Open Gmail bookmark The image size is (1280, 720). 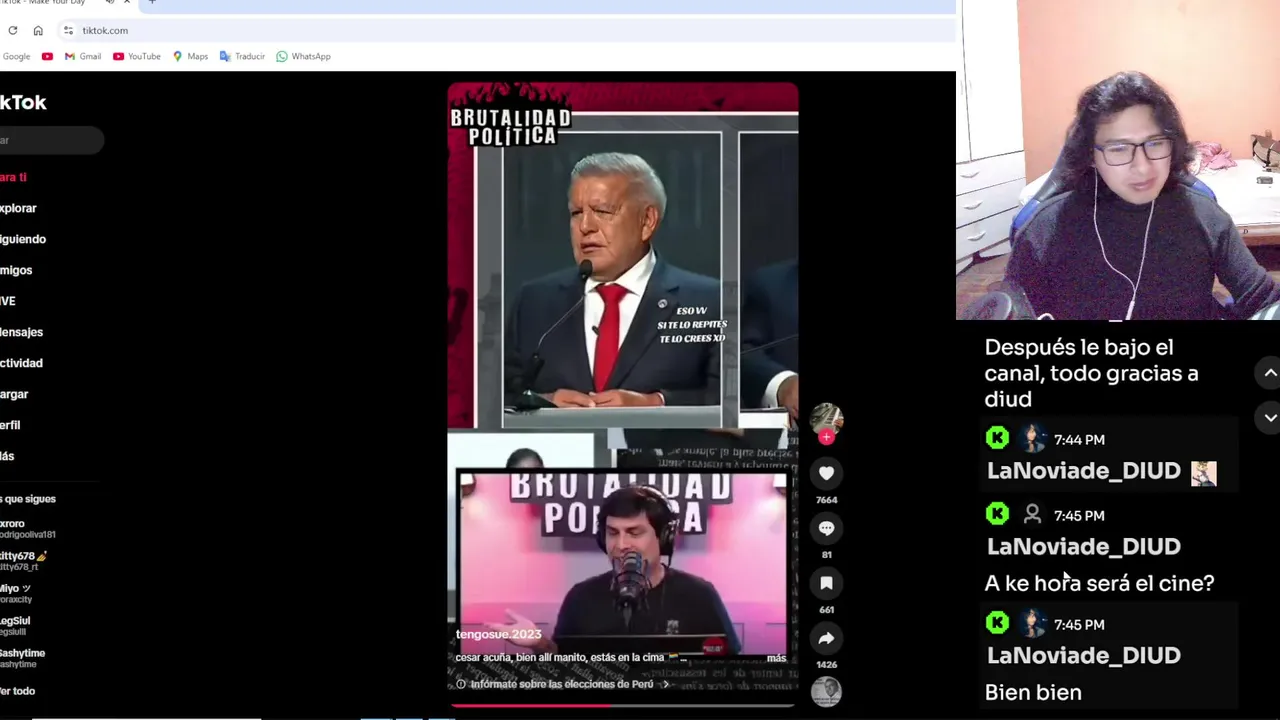83,56
